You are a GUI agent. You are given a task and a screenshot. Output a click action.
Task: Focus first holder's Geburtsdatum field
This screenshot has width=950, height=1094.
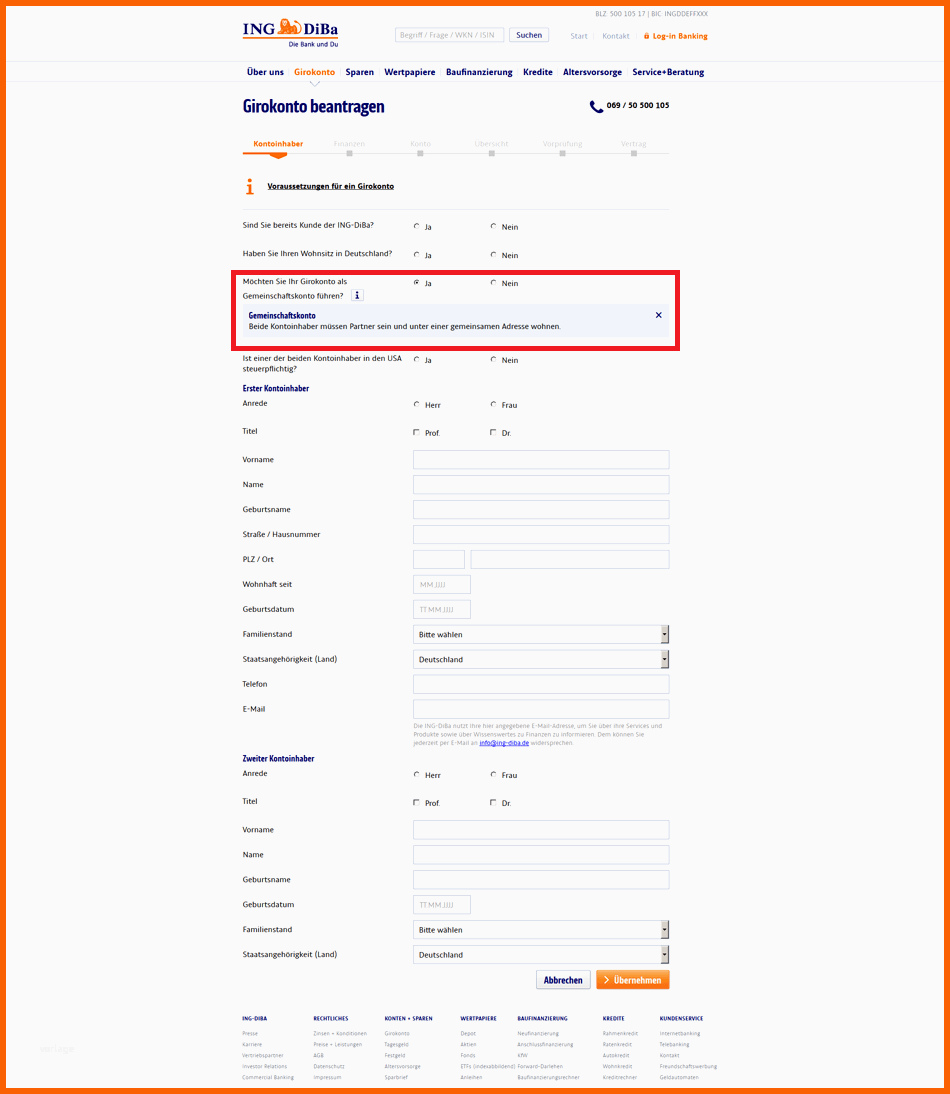click(442, 609)
